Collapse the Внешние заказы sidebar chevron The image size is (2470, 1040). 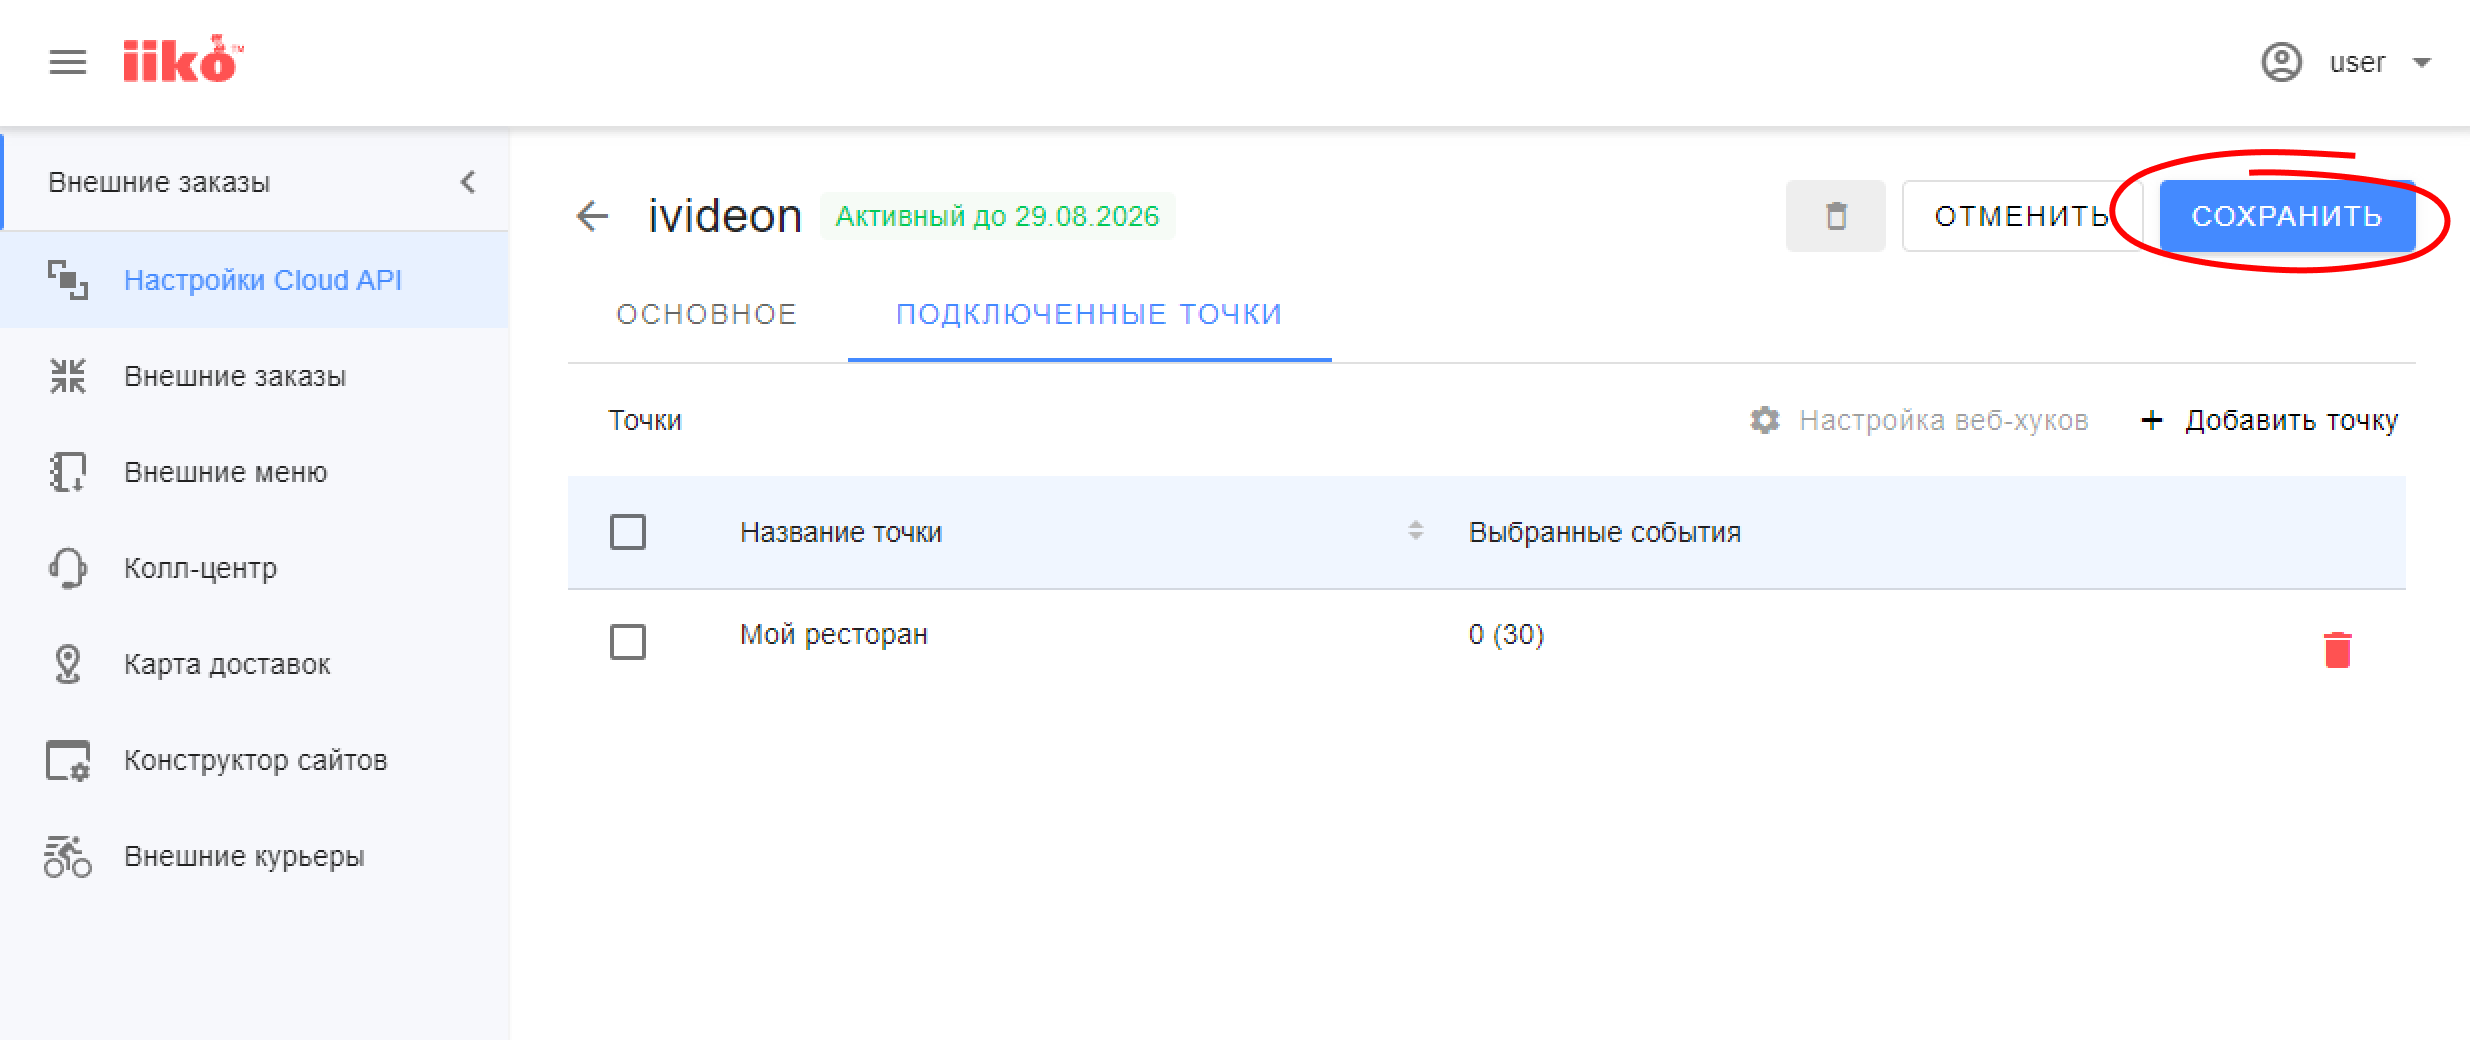[468, 182]
